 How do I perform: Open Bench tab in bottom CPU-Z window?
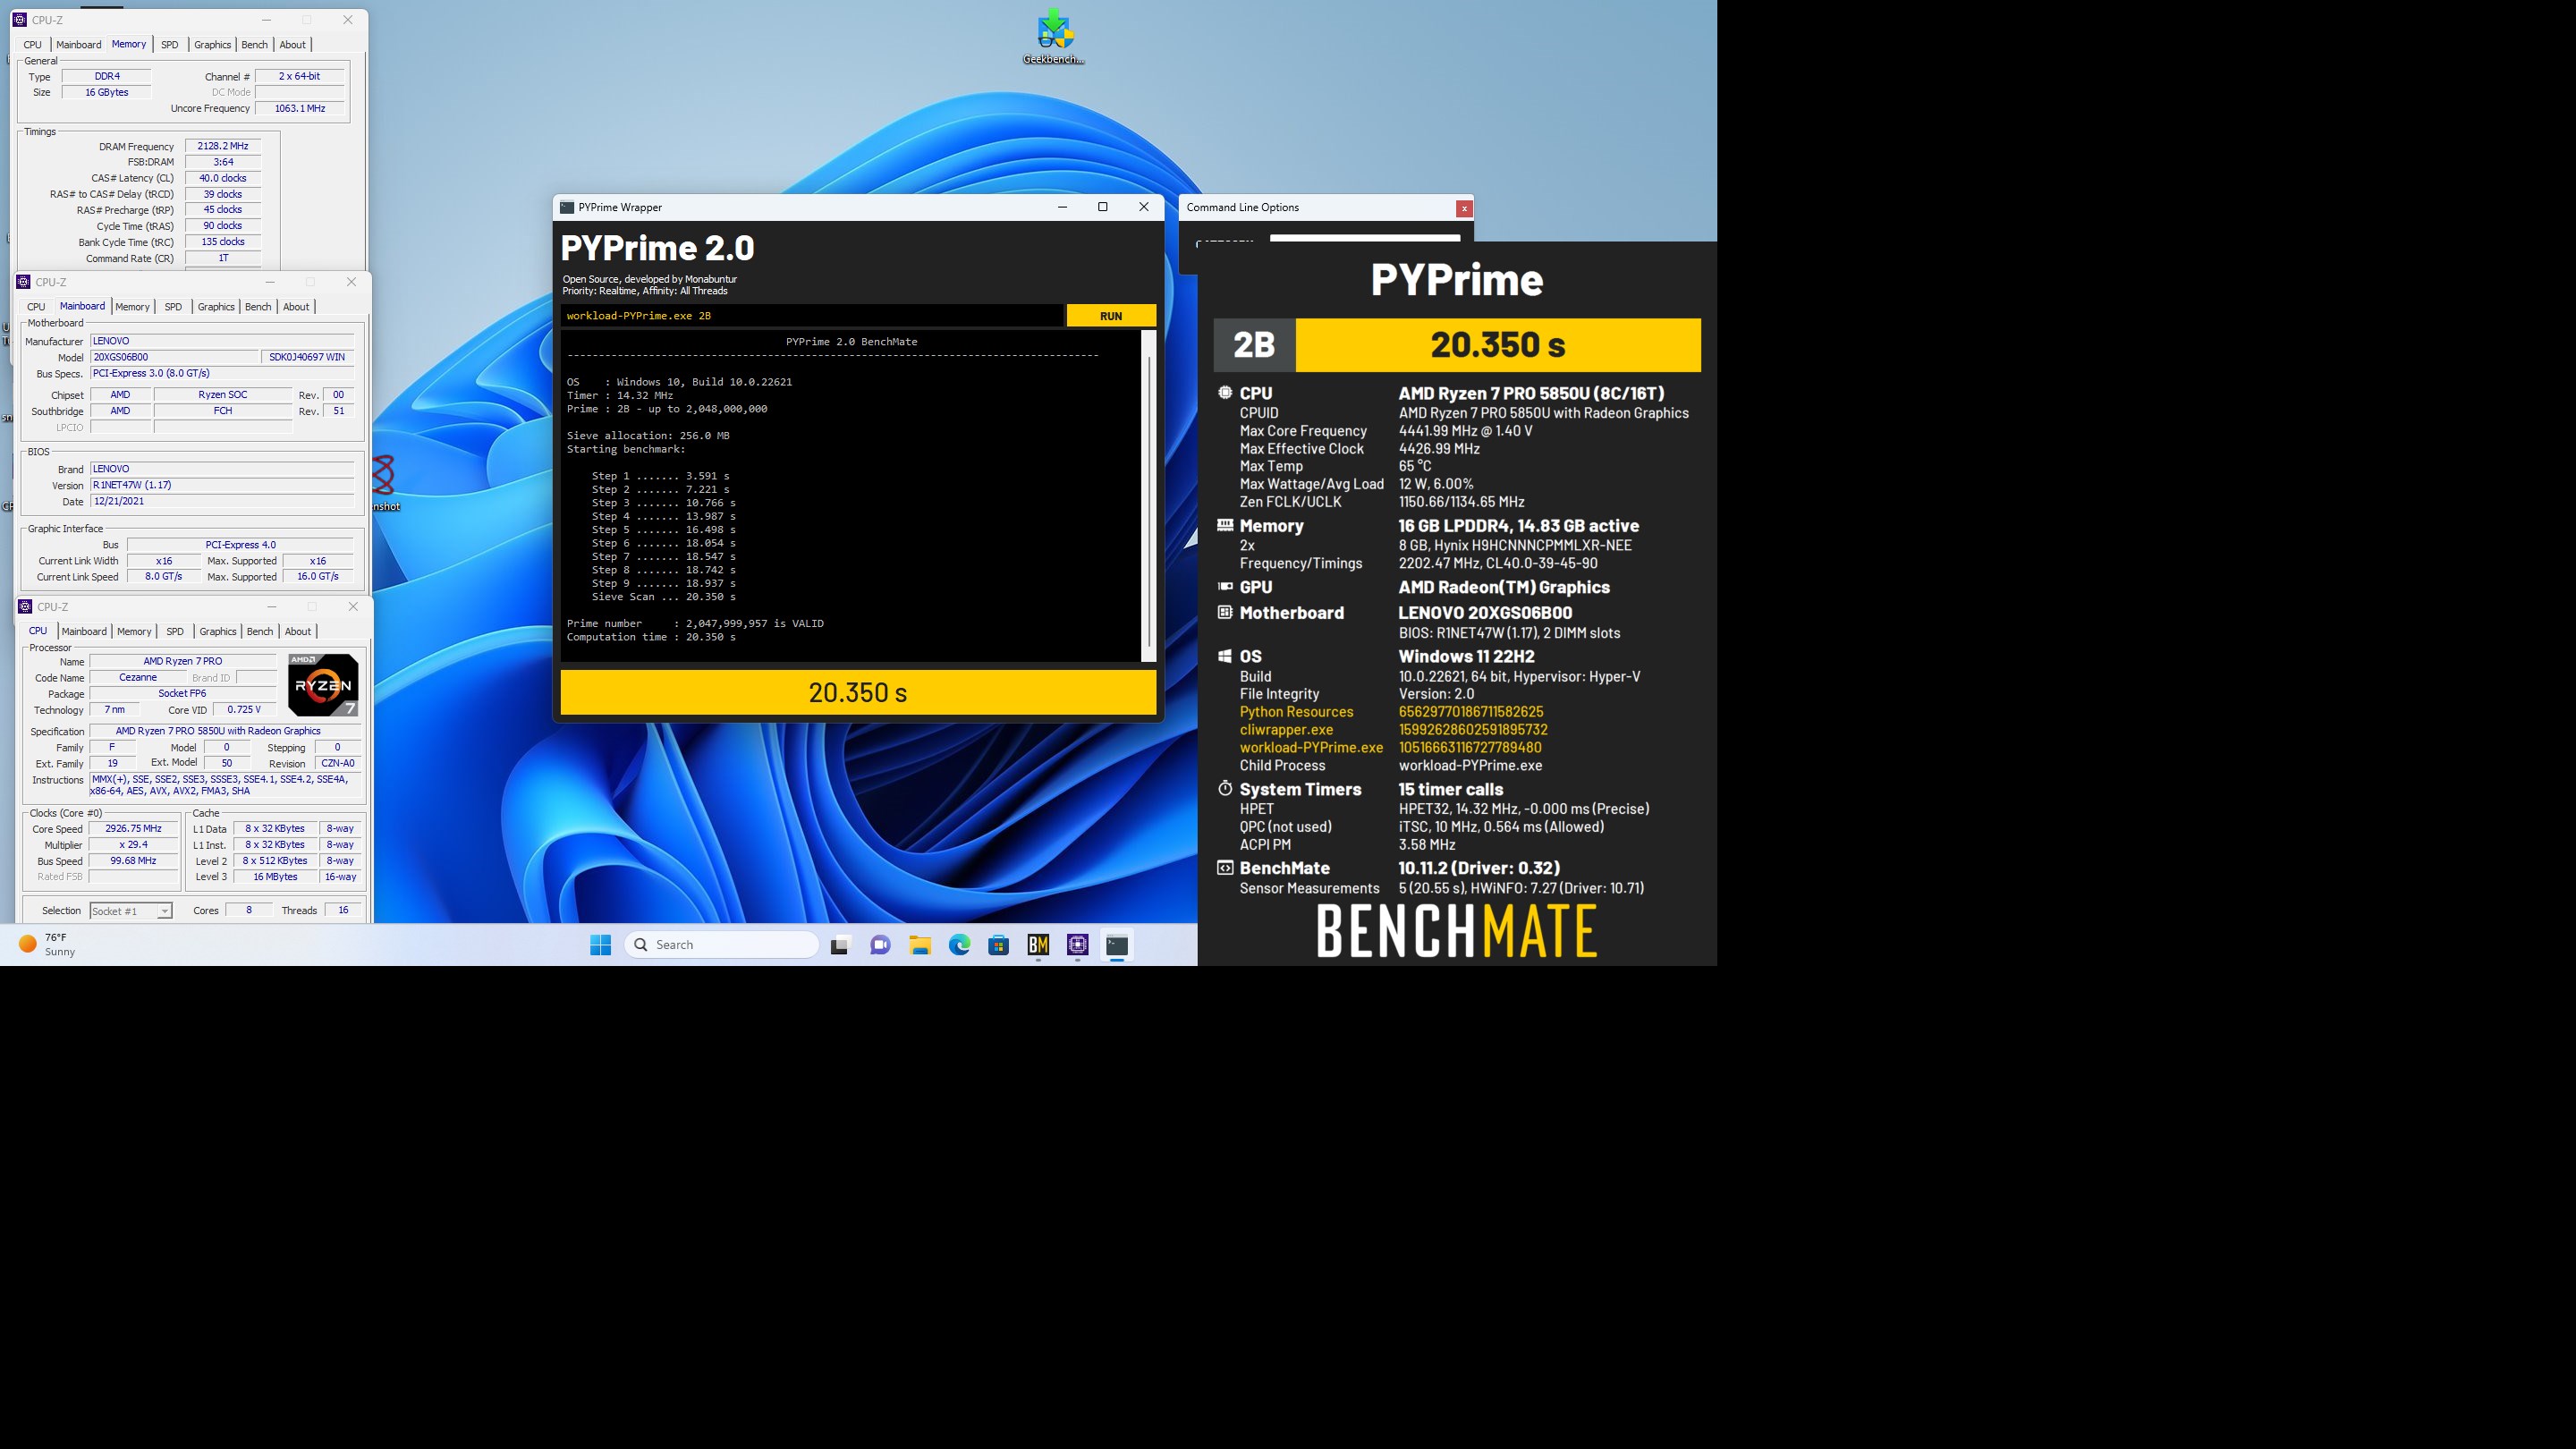click(x=260, y=632)
